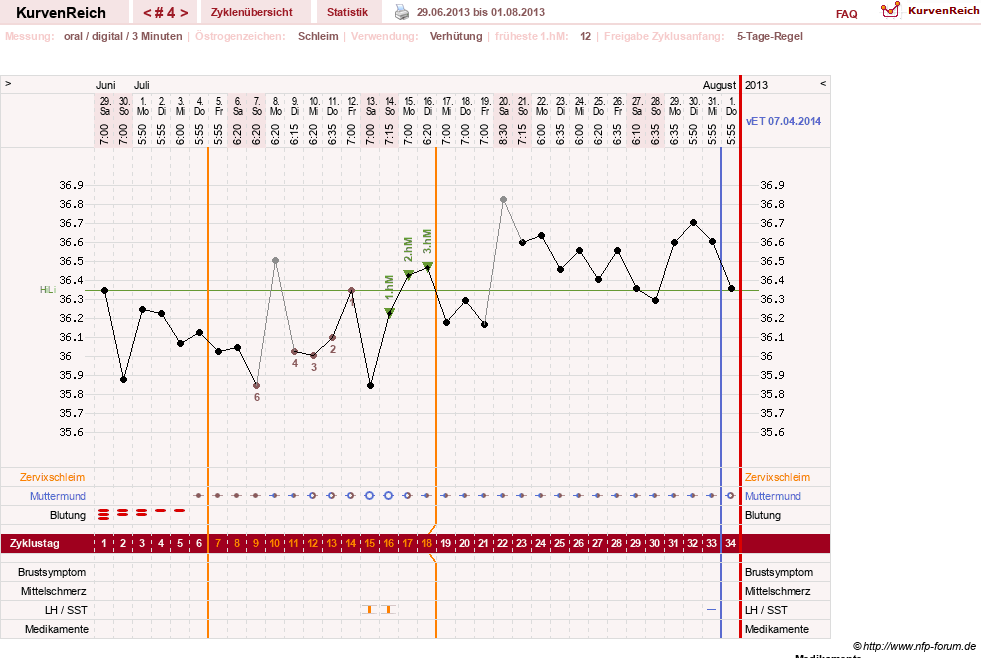The image size is (981, 658).
Task: Select cycle day 18 in Zyklustag row
Action: (x=427, y=544)
